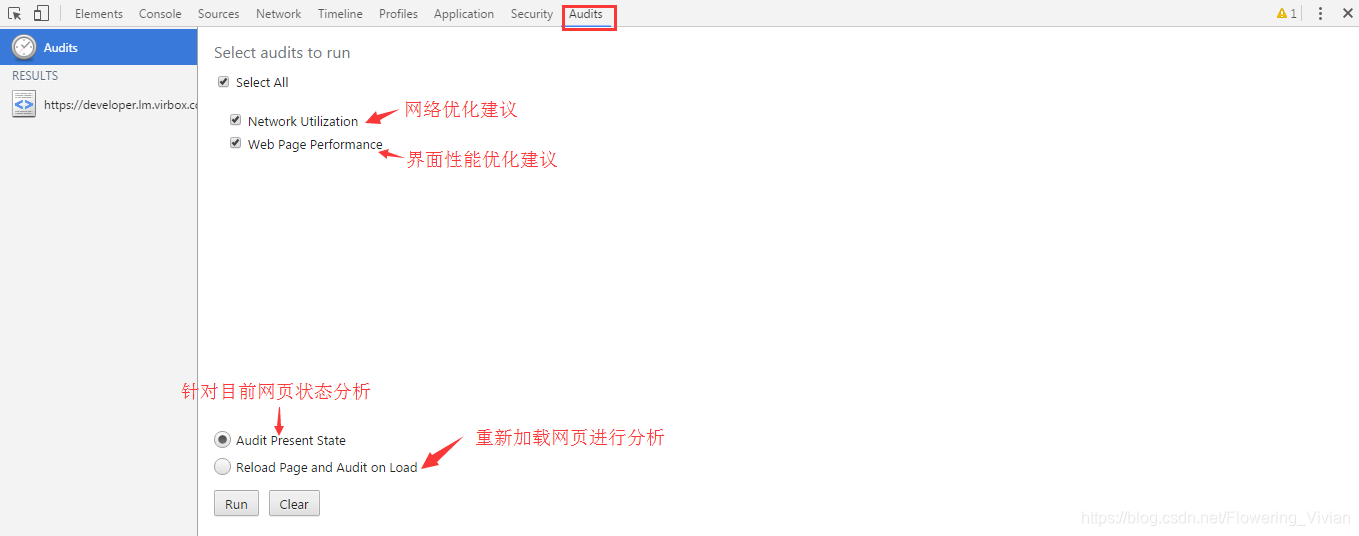The width and height of the screenshot is (1359, 536).
Task: Switch to the Application tab
Action: tap(464, 14)
